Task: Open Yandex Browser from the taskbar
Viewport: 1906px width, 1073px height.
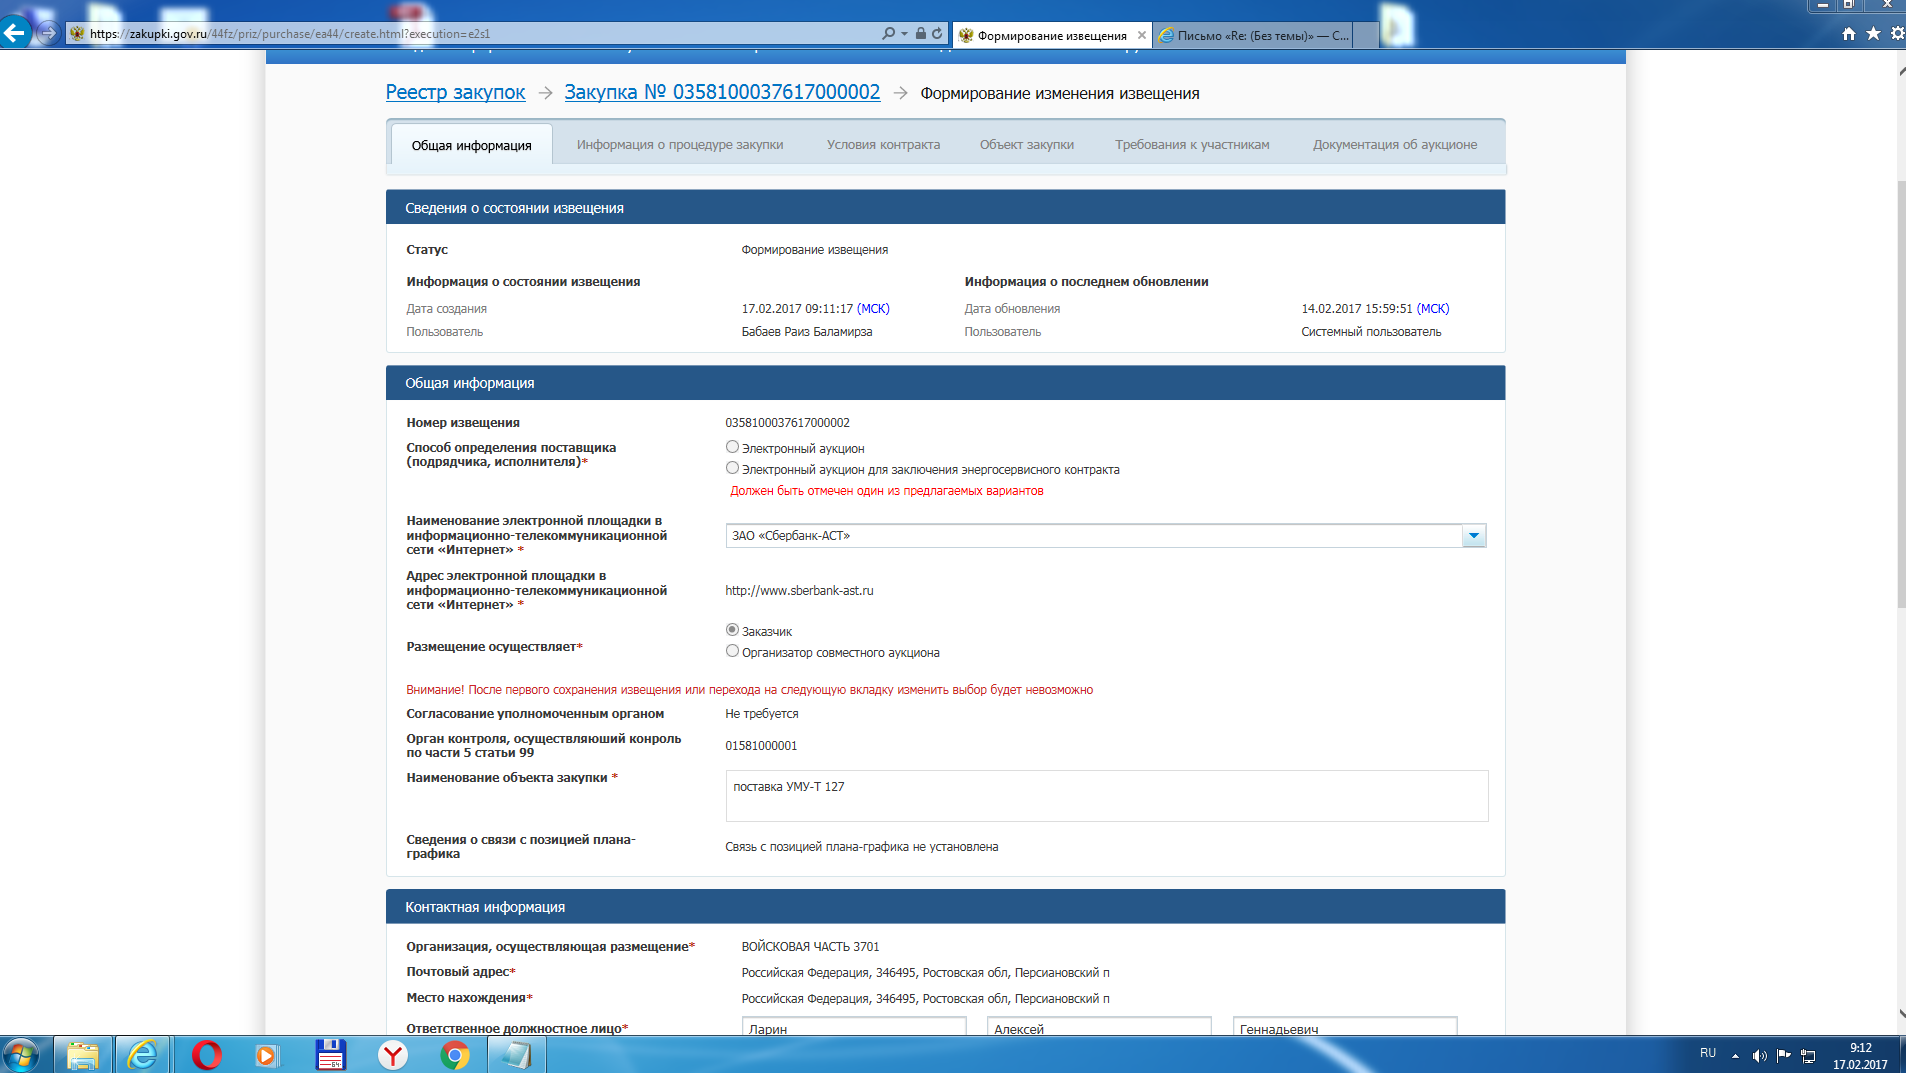Action: (x=393, y=1055)
